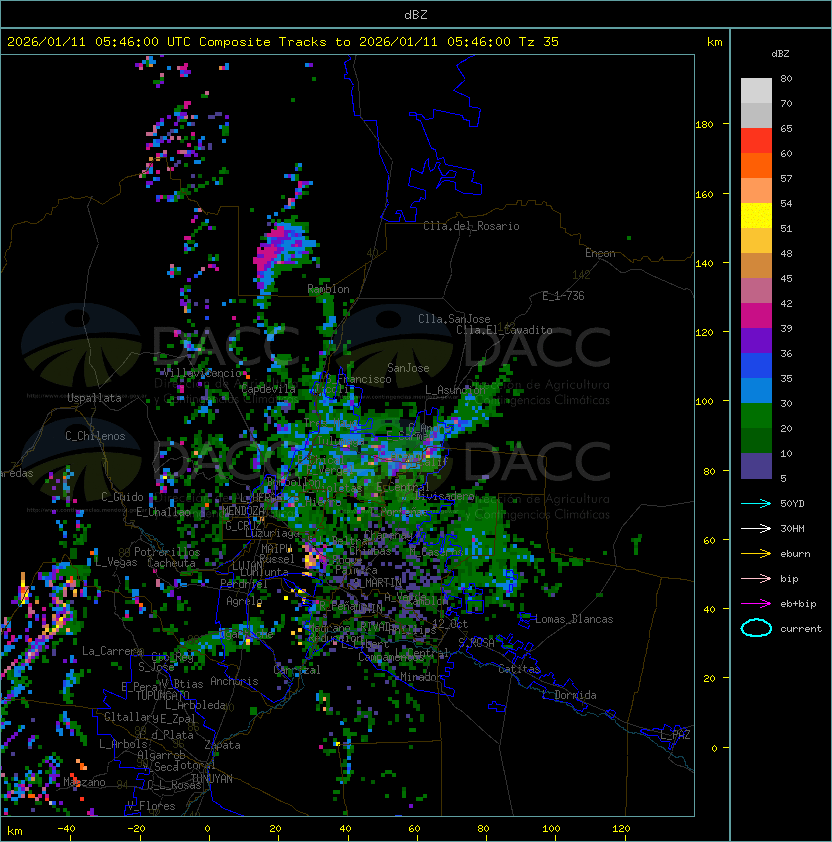Click the 'Encon' map label
832x842 pixels.
coord(600,253)
